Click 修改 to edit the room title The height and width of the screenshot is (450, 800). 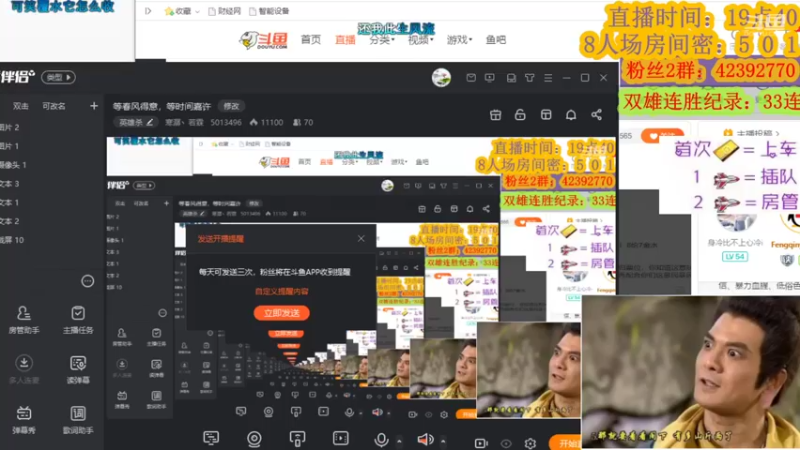(x=231, y=106)
